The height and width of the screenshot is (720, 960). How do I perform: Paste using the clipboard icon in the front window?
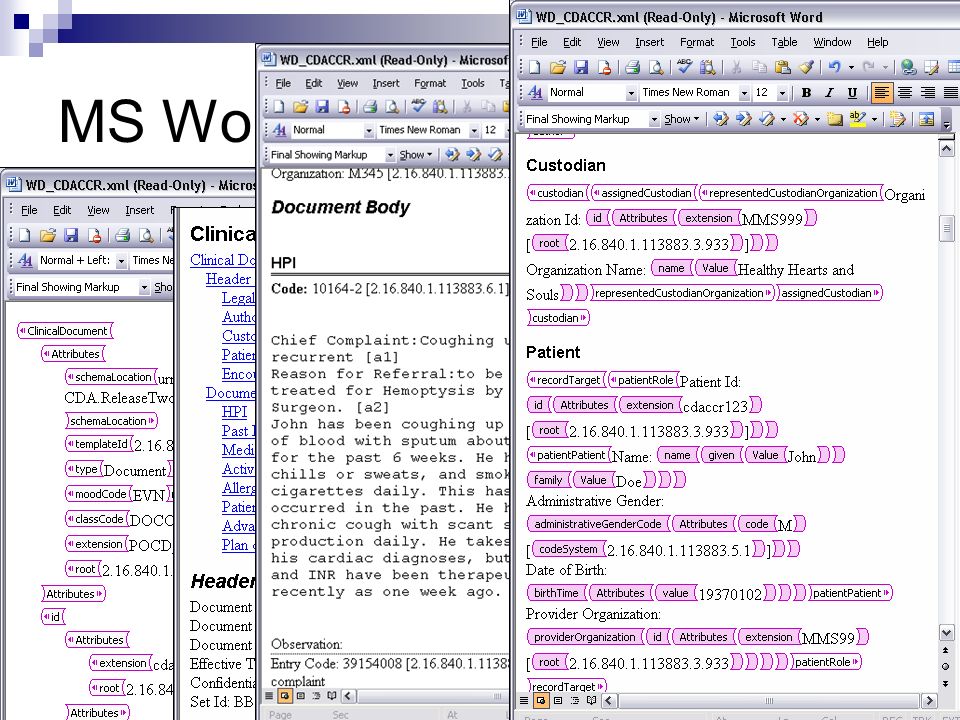click(782, 67)
